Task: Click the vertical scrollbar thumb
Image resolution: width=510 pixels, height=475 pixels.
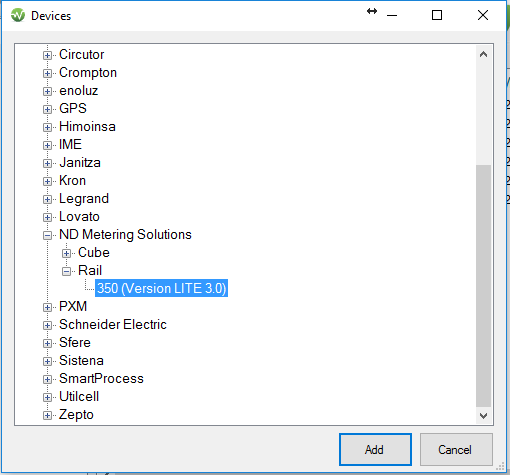Action: point(483,286)
